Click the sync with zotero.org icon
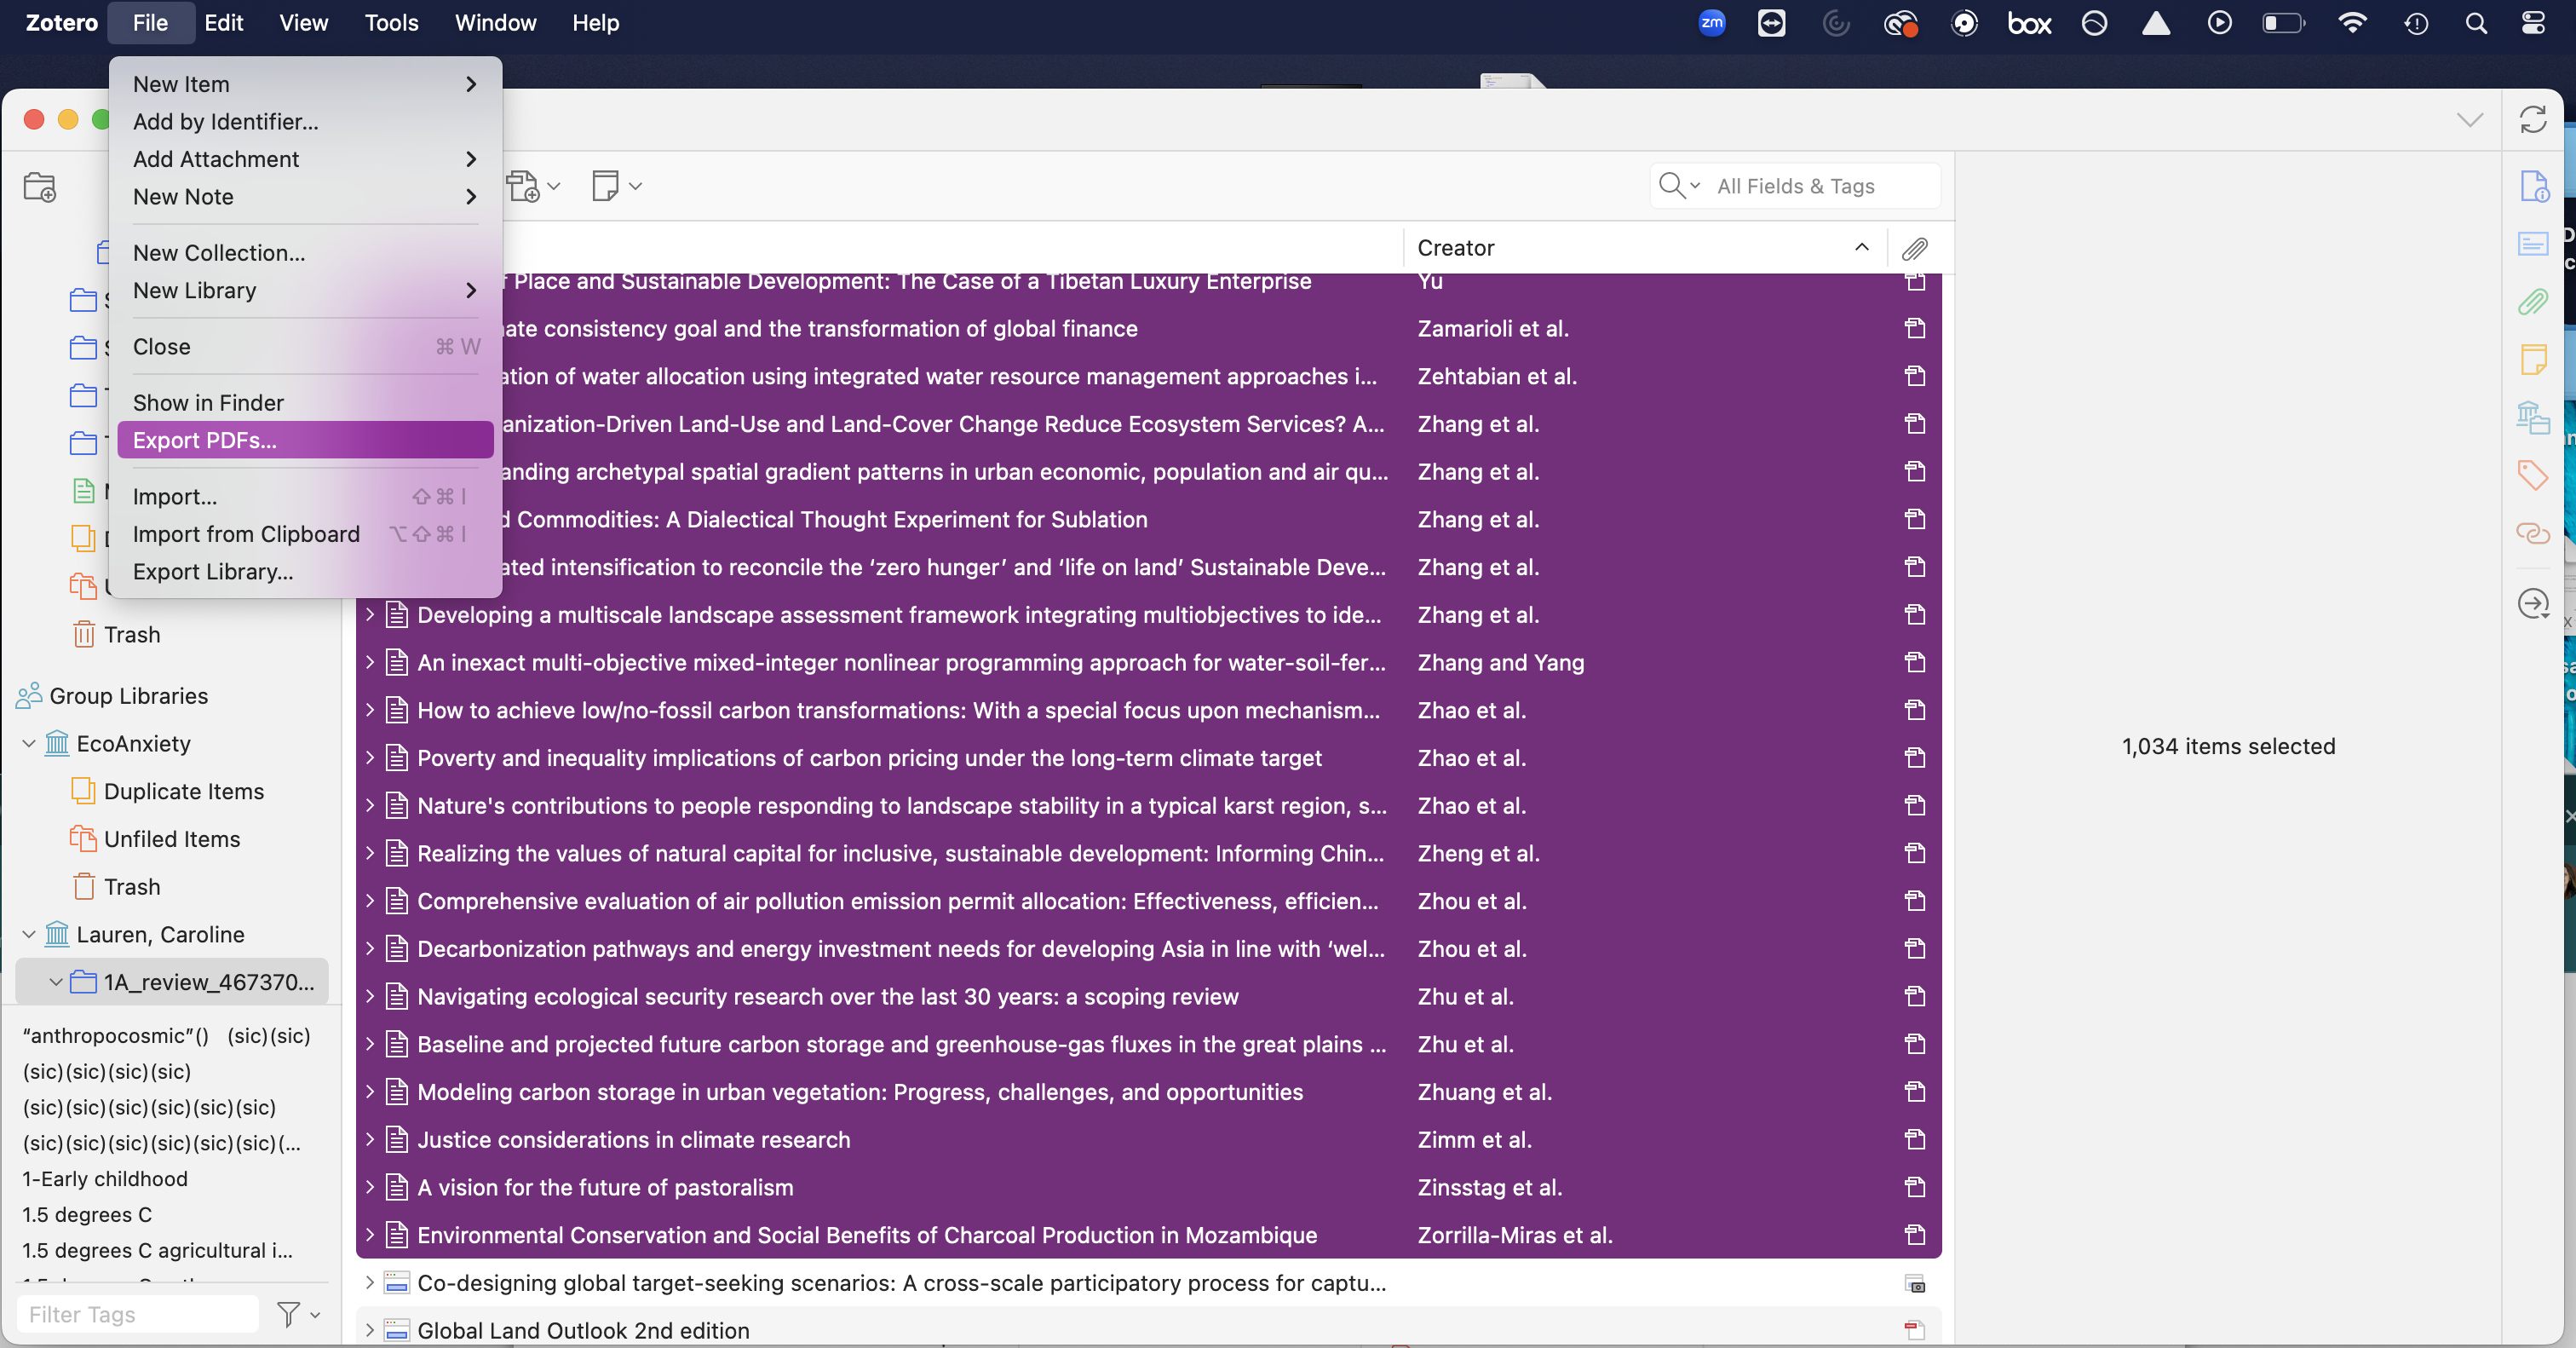This screenshot has height=1348, width=2576. click(x=2532, y=120)
